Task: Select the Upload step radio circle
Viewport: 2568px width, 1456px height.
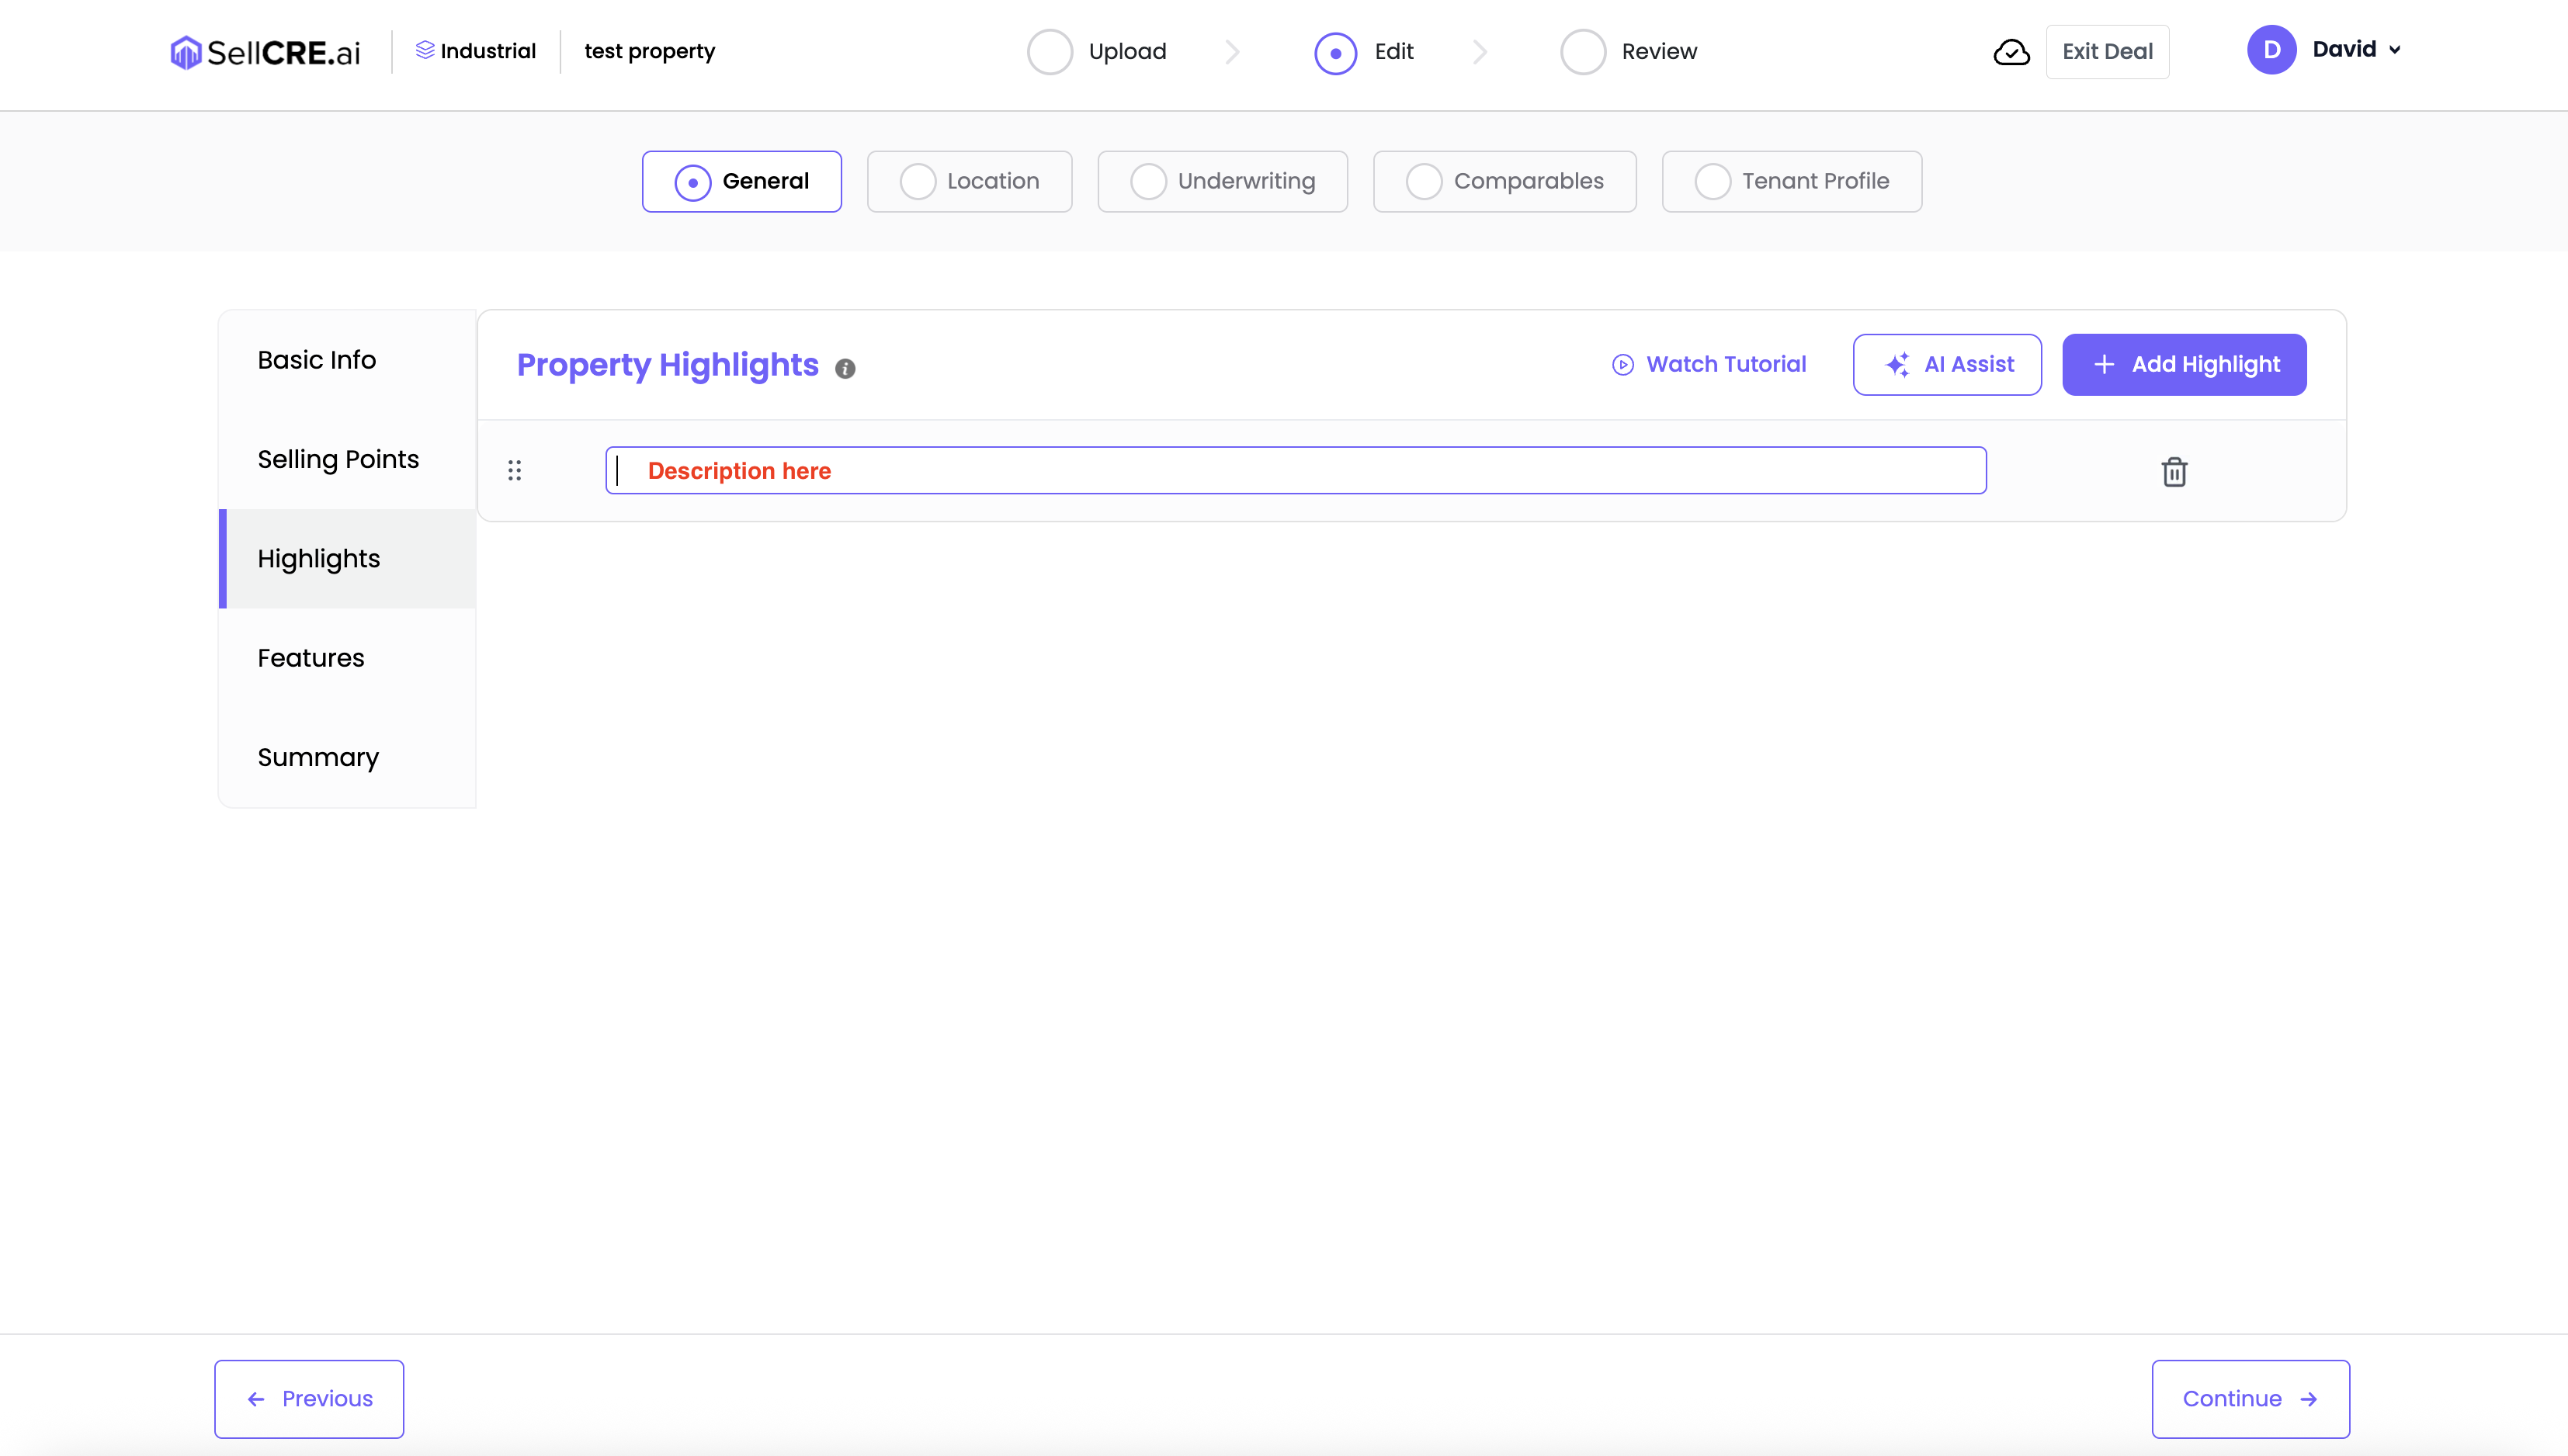Action: [x=1049, y=52]
